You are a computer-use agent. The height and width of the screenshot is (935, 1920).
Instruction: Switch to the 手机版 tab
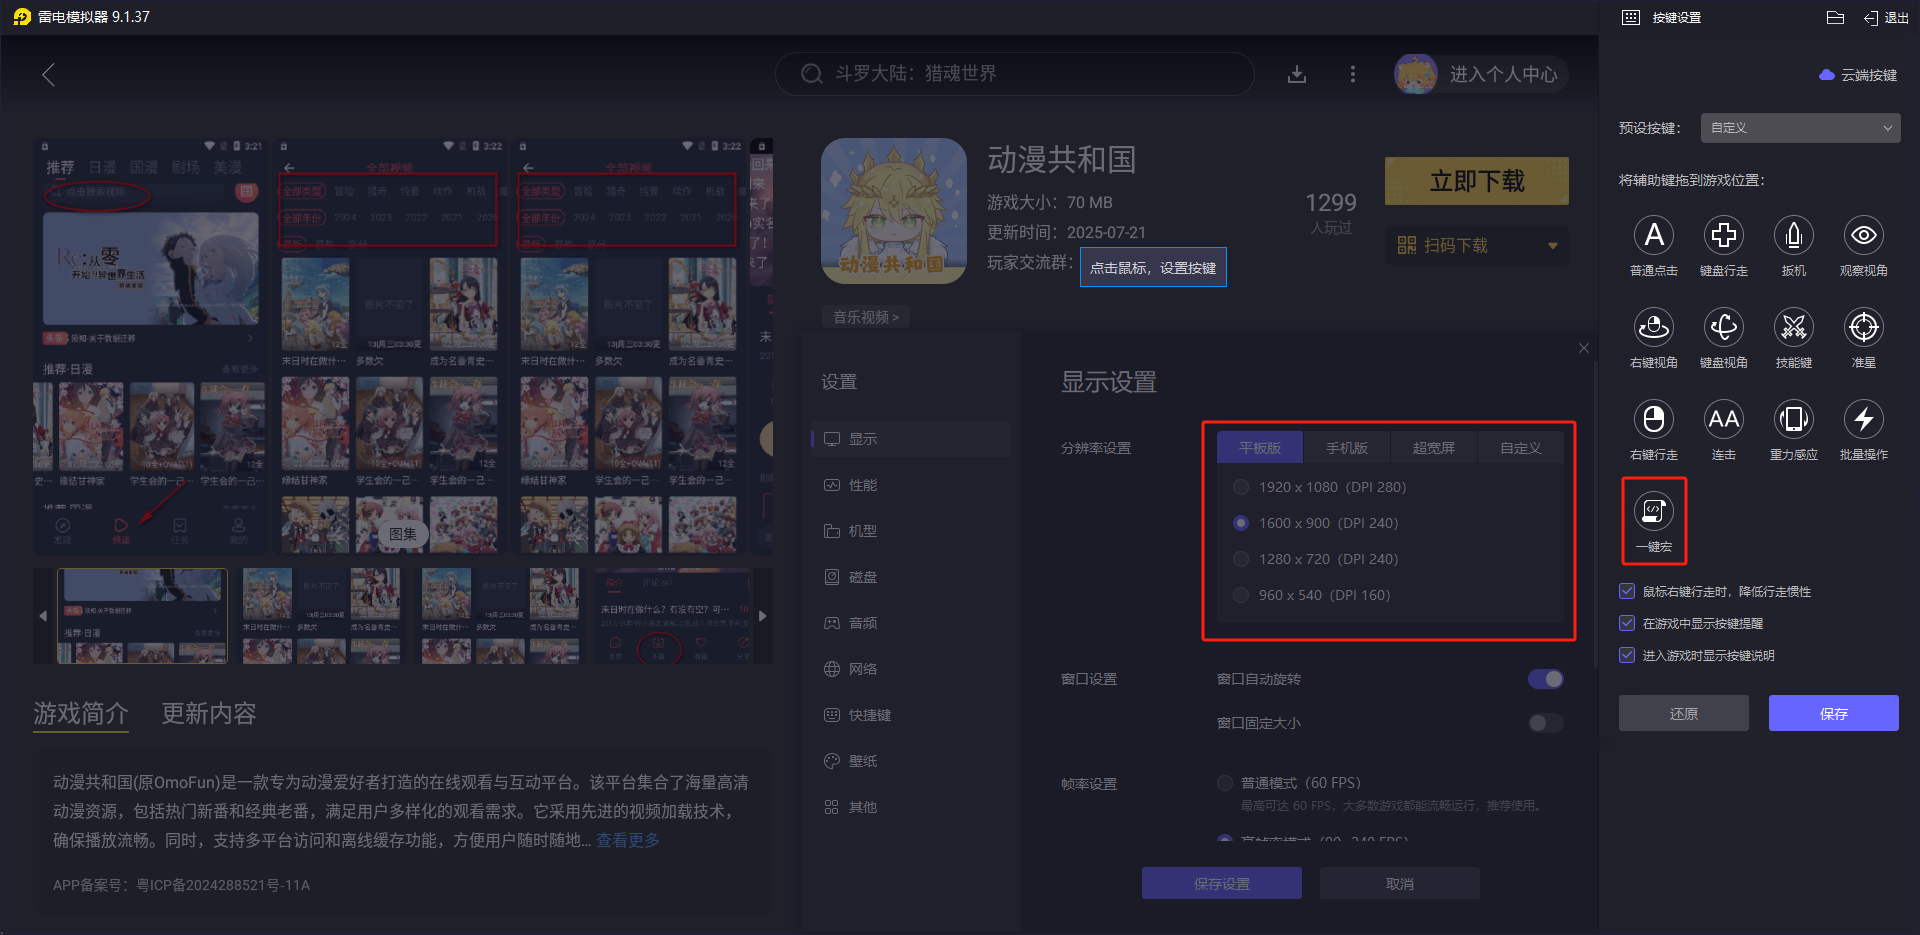[x=1347, y=448]
